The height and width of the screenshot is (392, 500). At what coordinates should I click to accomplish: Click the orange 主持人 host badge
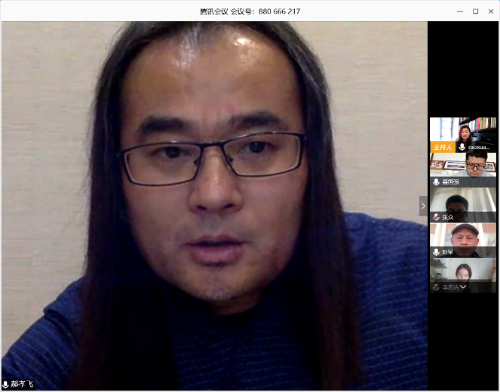(442, 147)
